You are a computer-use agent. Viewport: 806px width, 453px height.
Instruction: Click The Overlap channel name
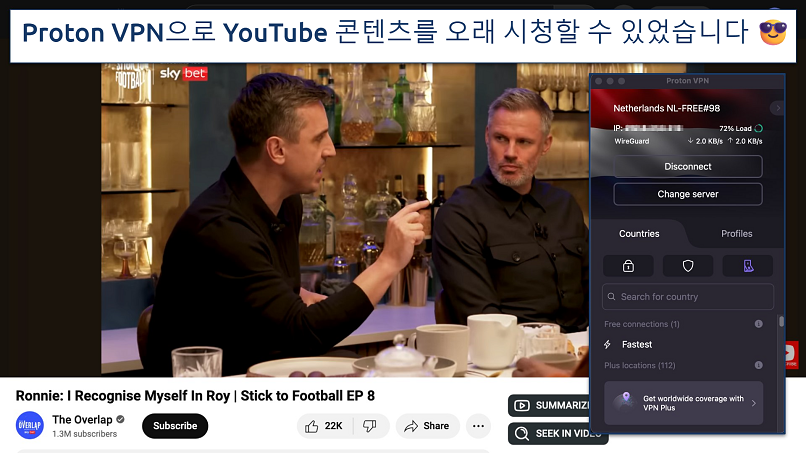coord(82,420)
